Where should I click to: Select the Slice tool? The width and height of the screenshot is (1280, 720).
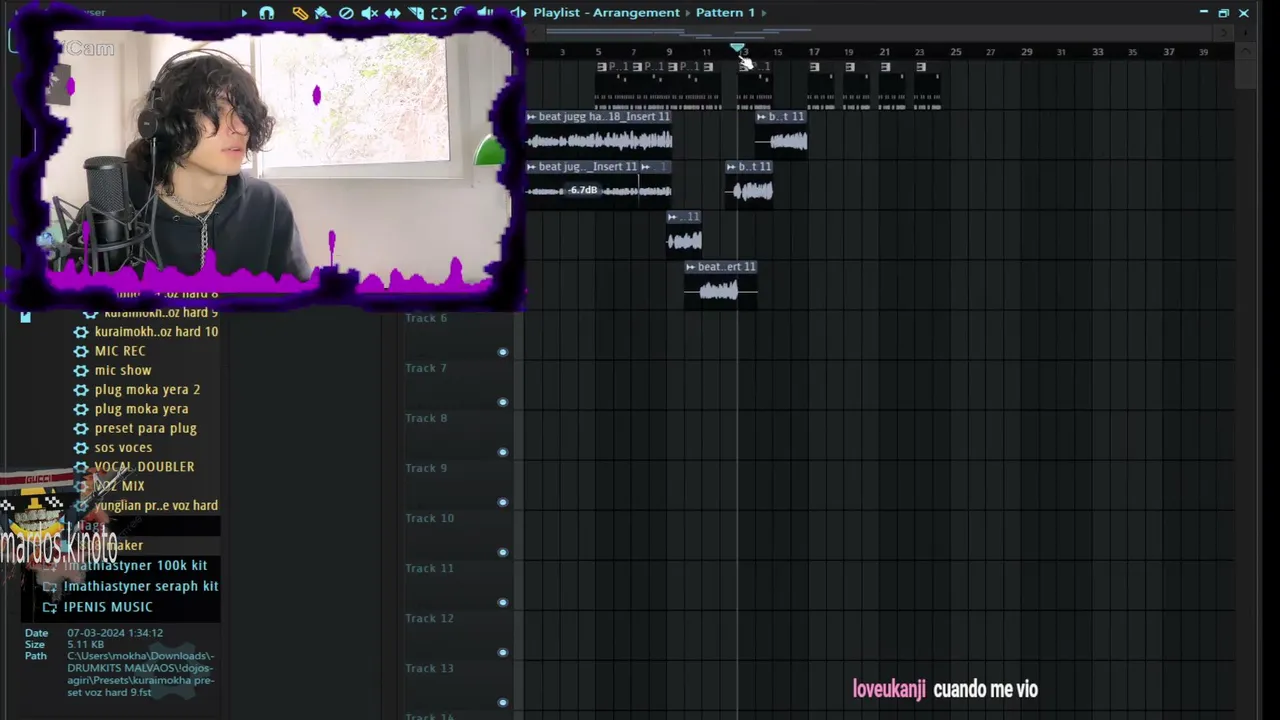pos(416,13)
